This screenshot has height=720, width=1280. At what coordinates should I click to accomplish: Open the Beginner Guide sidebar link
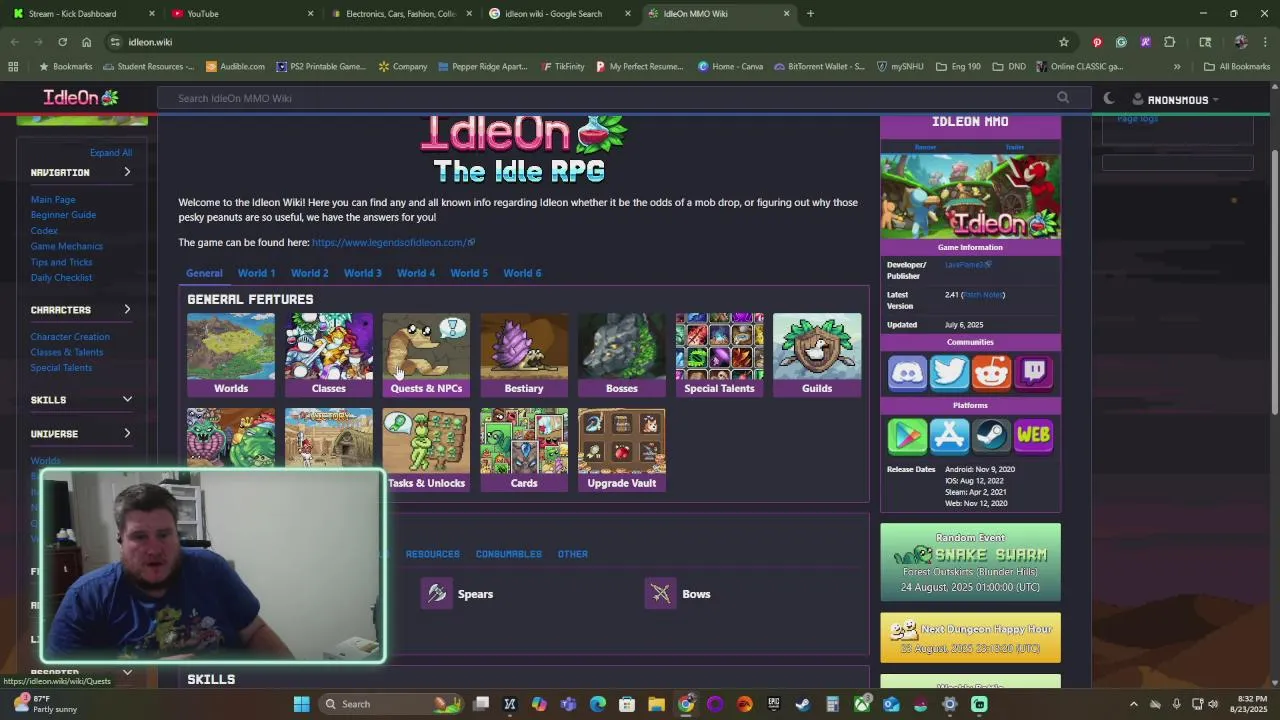[x=63, y=215]
